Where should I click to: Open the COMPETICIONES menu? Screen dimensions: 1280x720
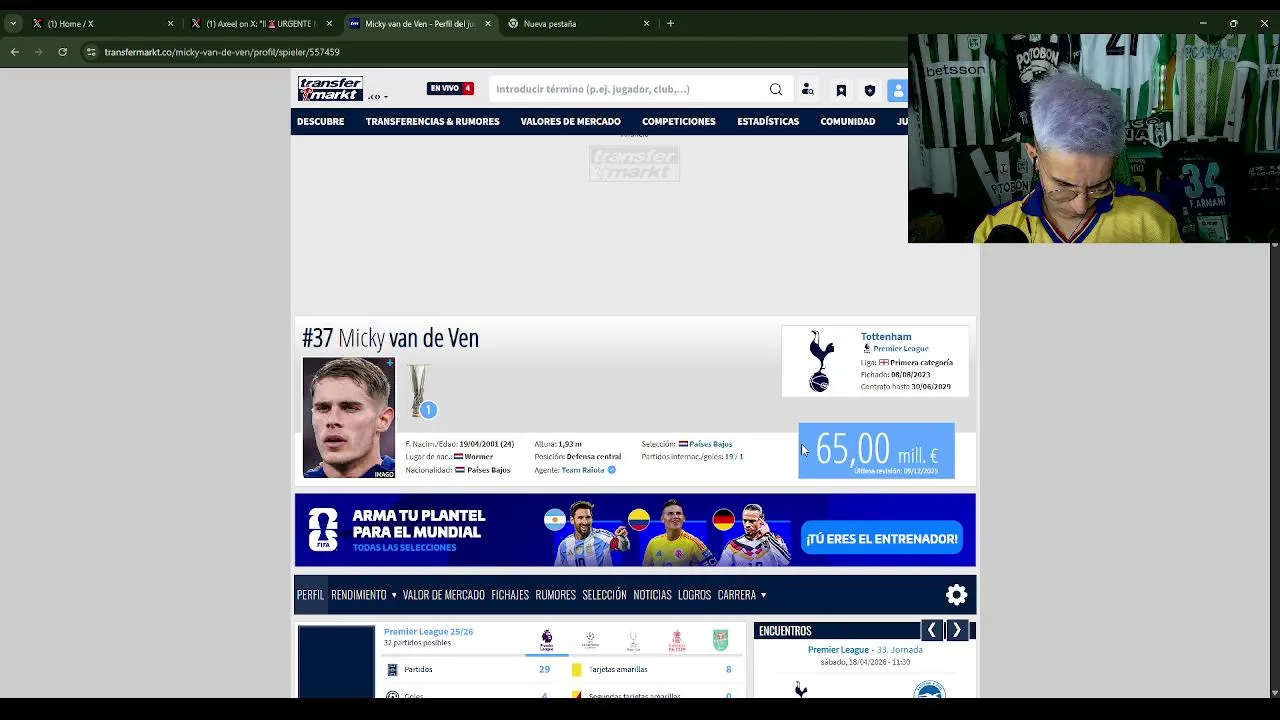coord(679,121)
